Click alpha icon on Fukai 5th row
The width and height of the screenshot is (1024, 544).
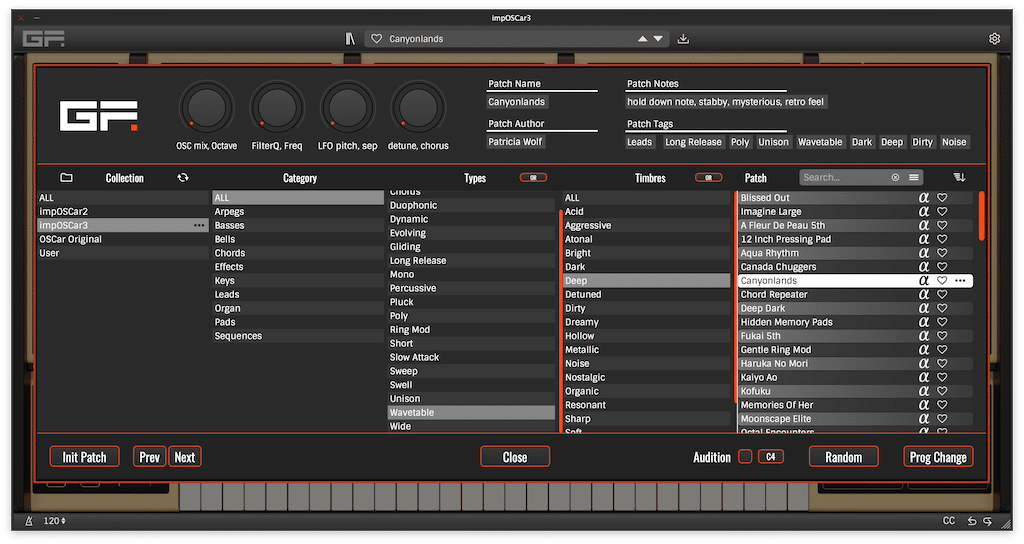[923, 336]
